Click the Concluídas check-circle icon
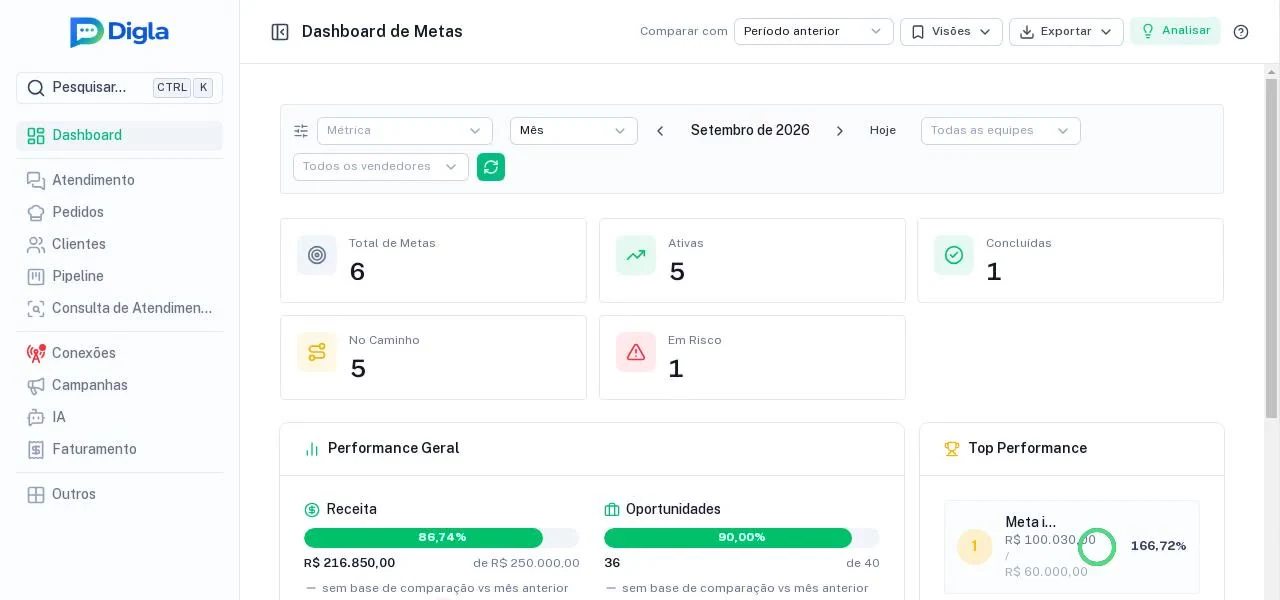 (954, 255)
